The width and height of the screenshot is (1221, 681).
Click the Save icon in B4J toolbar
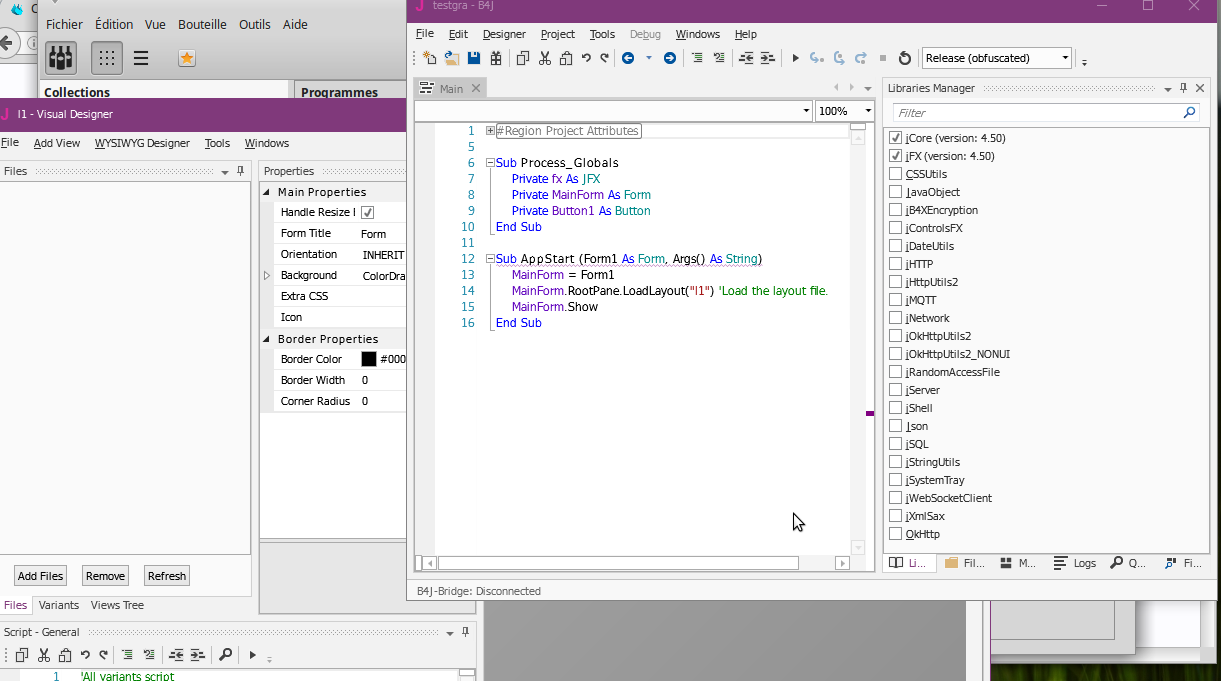(474, 58)
